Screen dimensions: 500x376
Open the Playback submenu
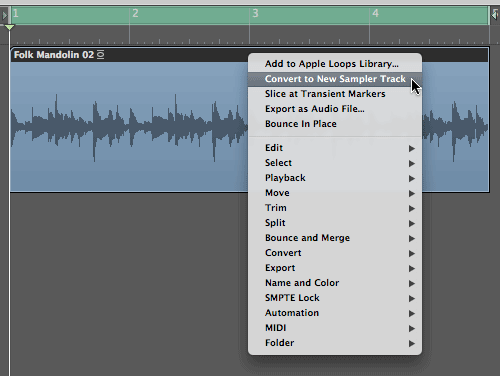point(335,178)
